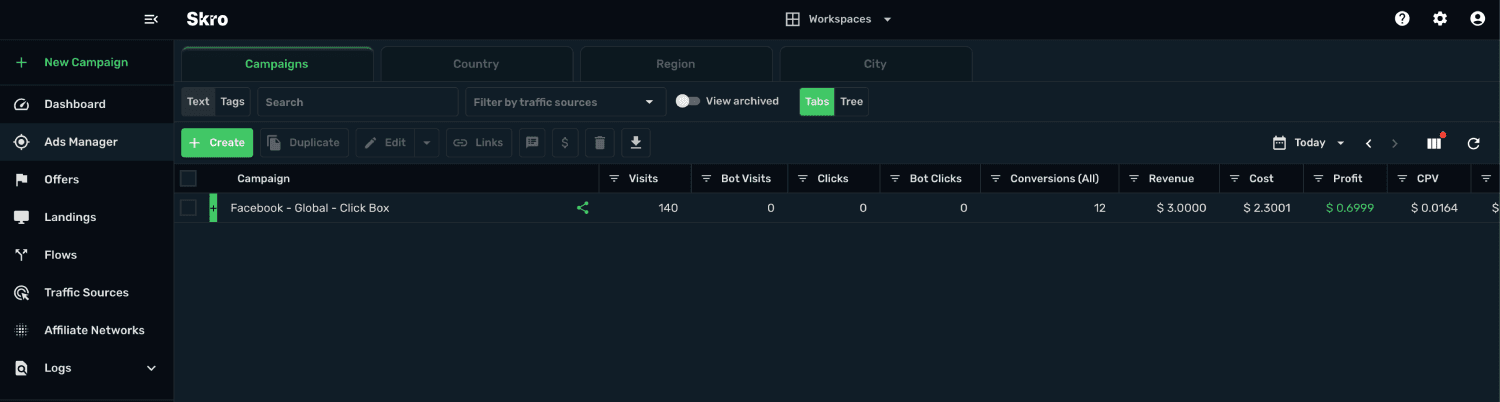Select the Tree view mode
Screen dimensions: 1500x402
851,102
